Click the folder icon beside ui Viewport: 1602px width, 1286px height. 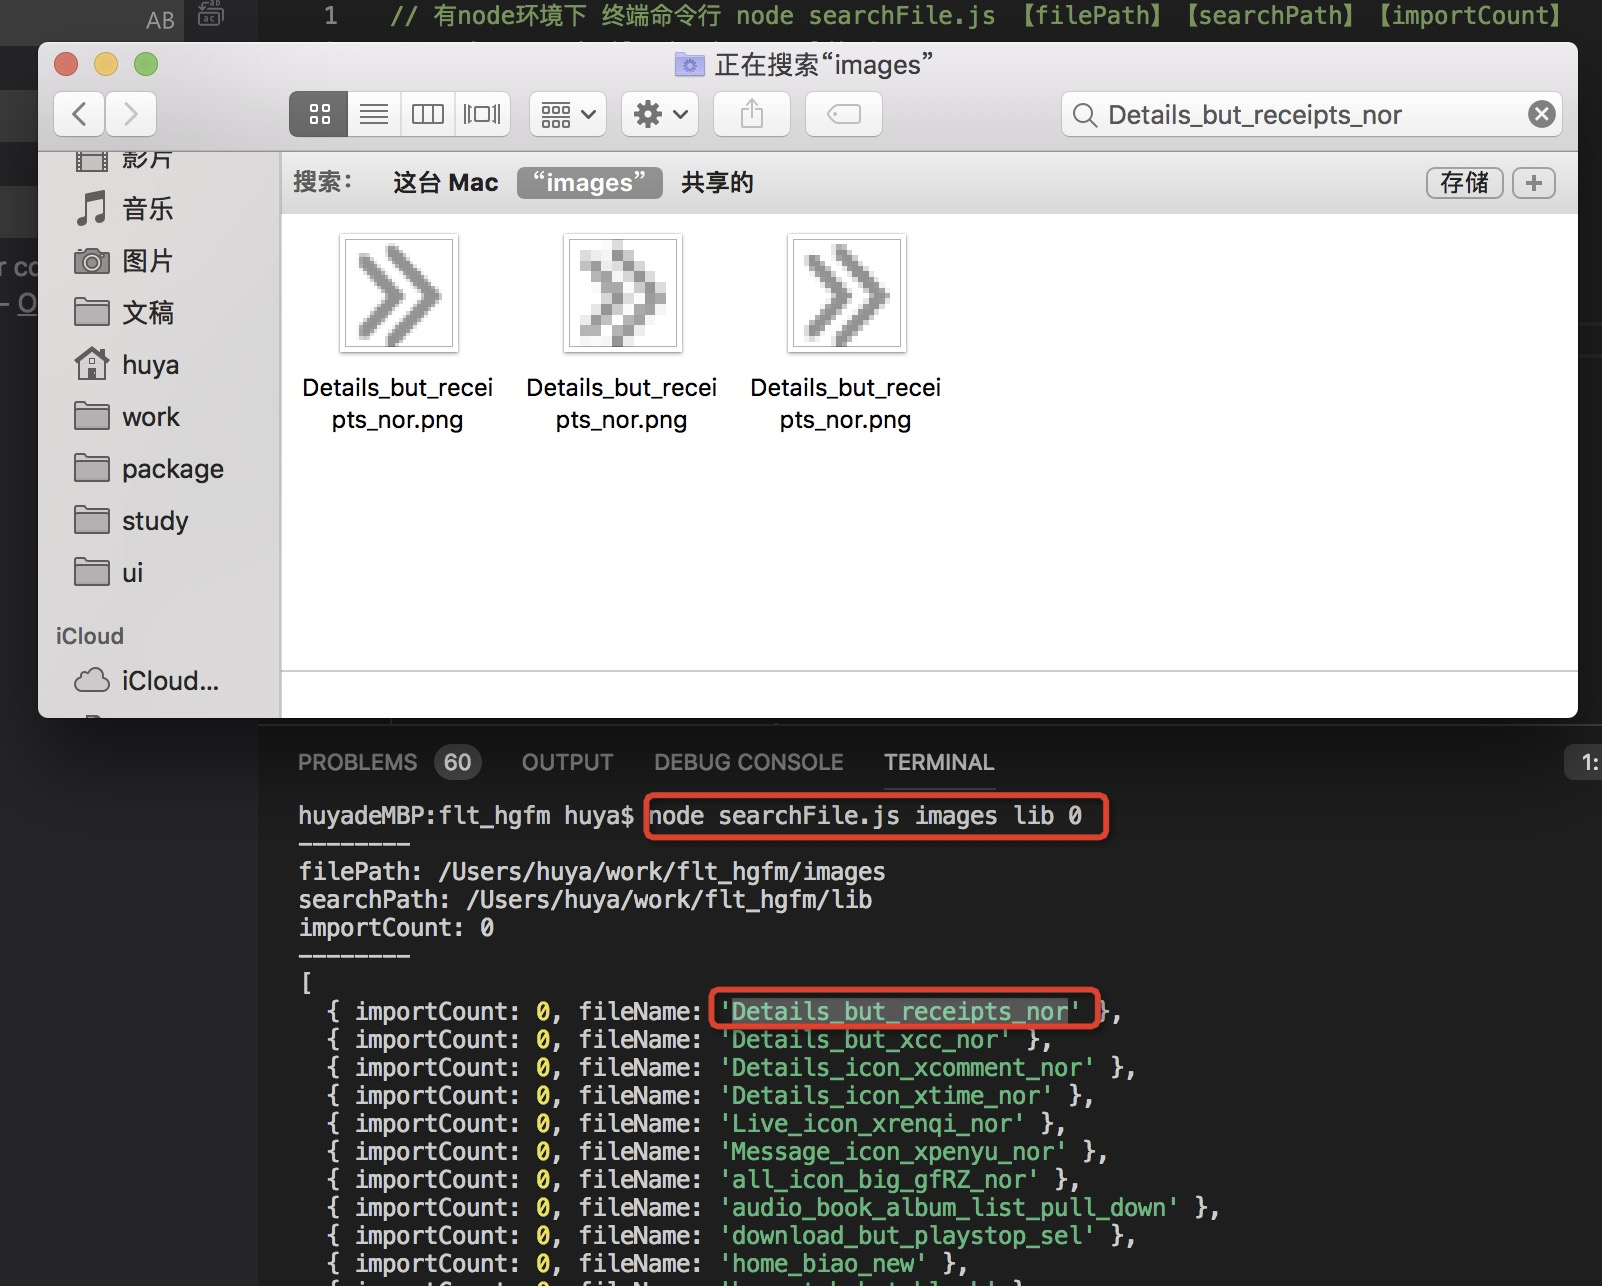(x=92, y=572)
